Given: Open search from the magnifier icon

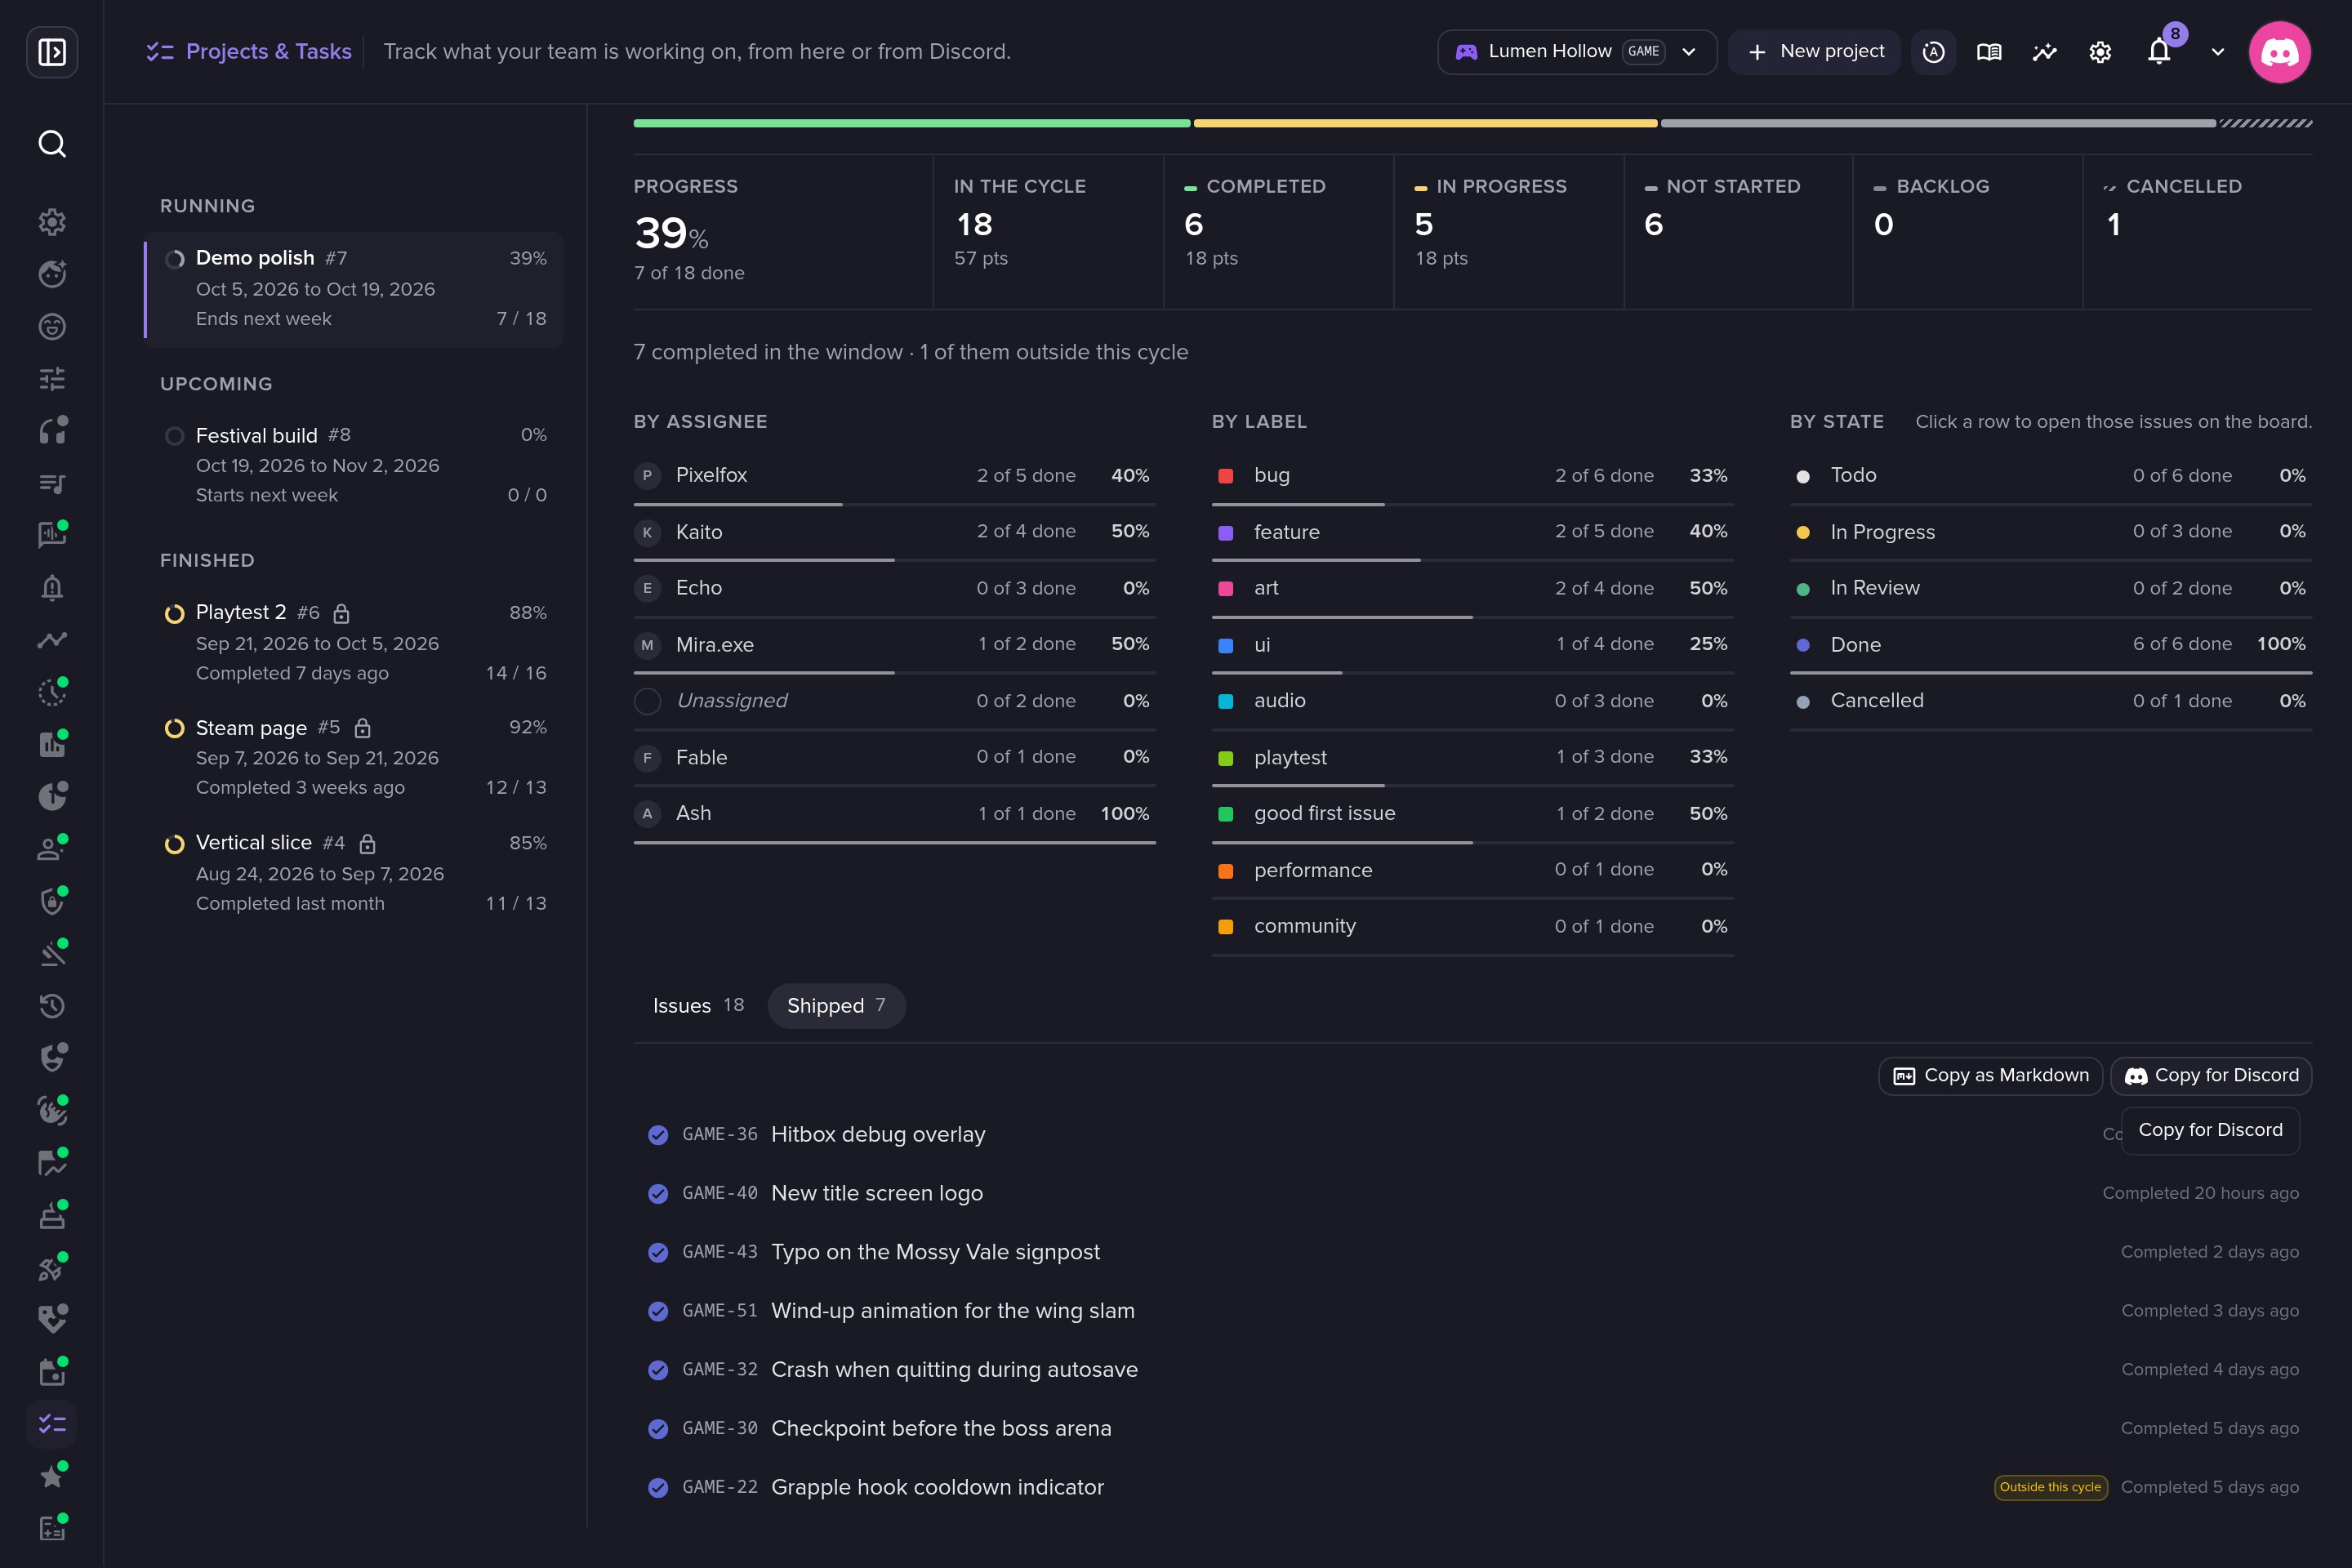Looking at the screenshot, I should click(x=52, y=144).
